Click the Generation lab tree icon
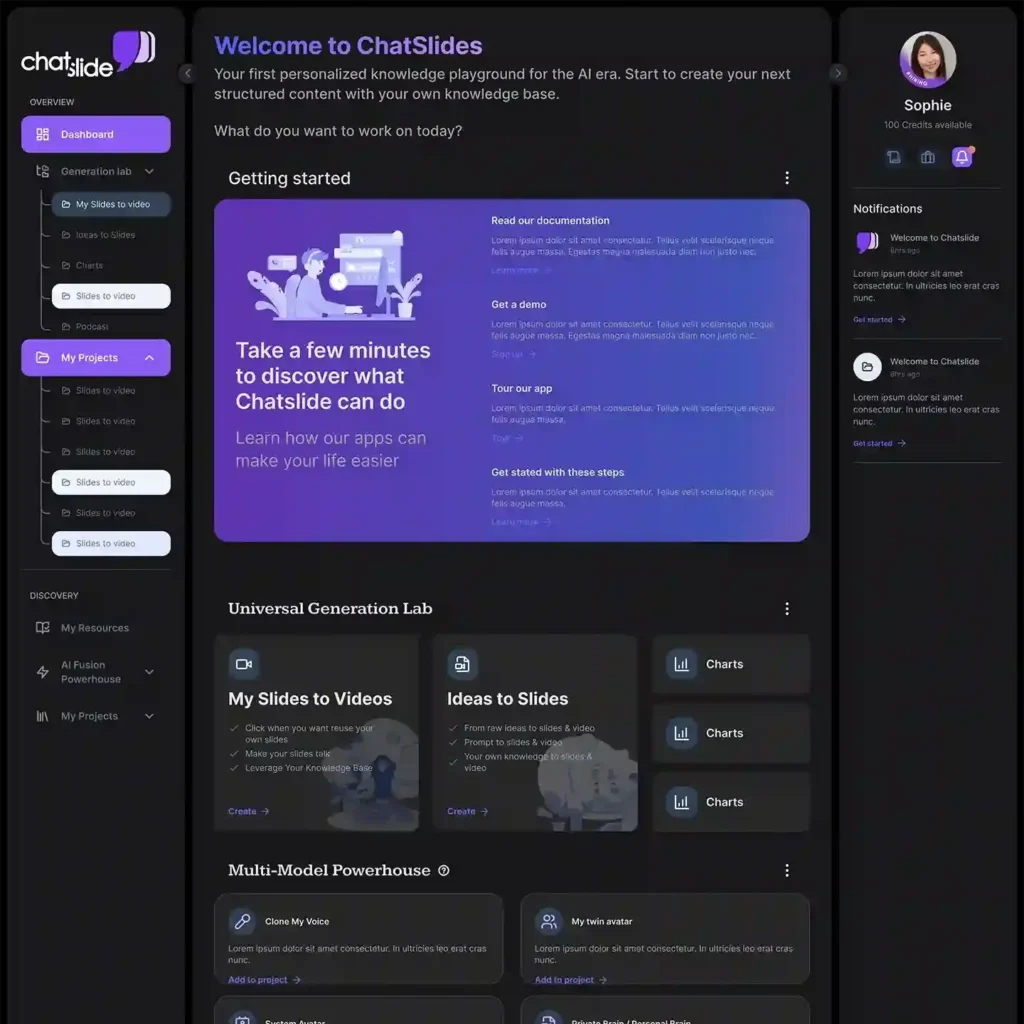The height and width of the screenshot is (1024, 1024). coord(42,171)
